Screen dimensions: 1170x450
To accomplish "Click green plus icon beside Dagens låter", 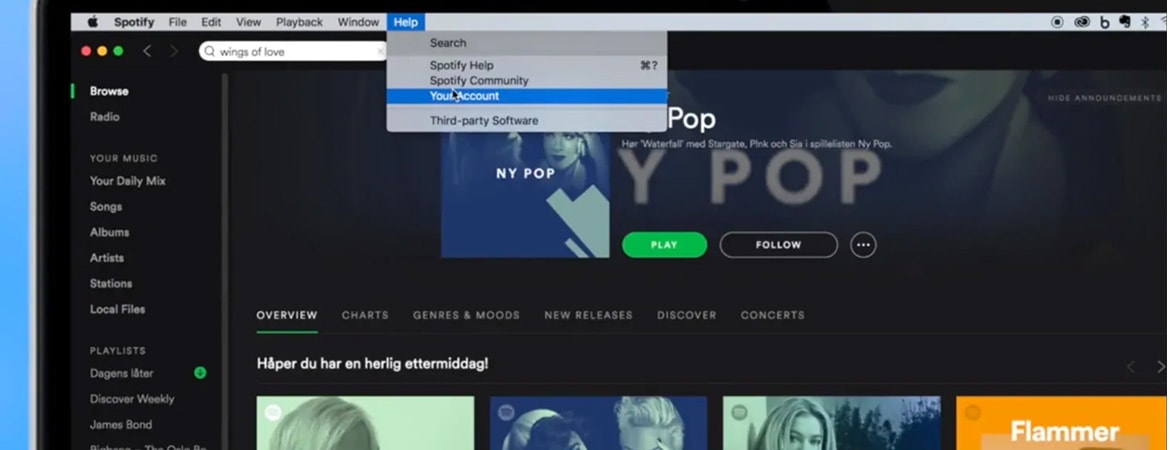I will coord(200,373).
